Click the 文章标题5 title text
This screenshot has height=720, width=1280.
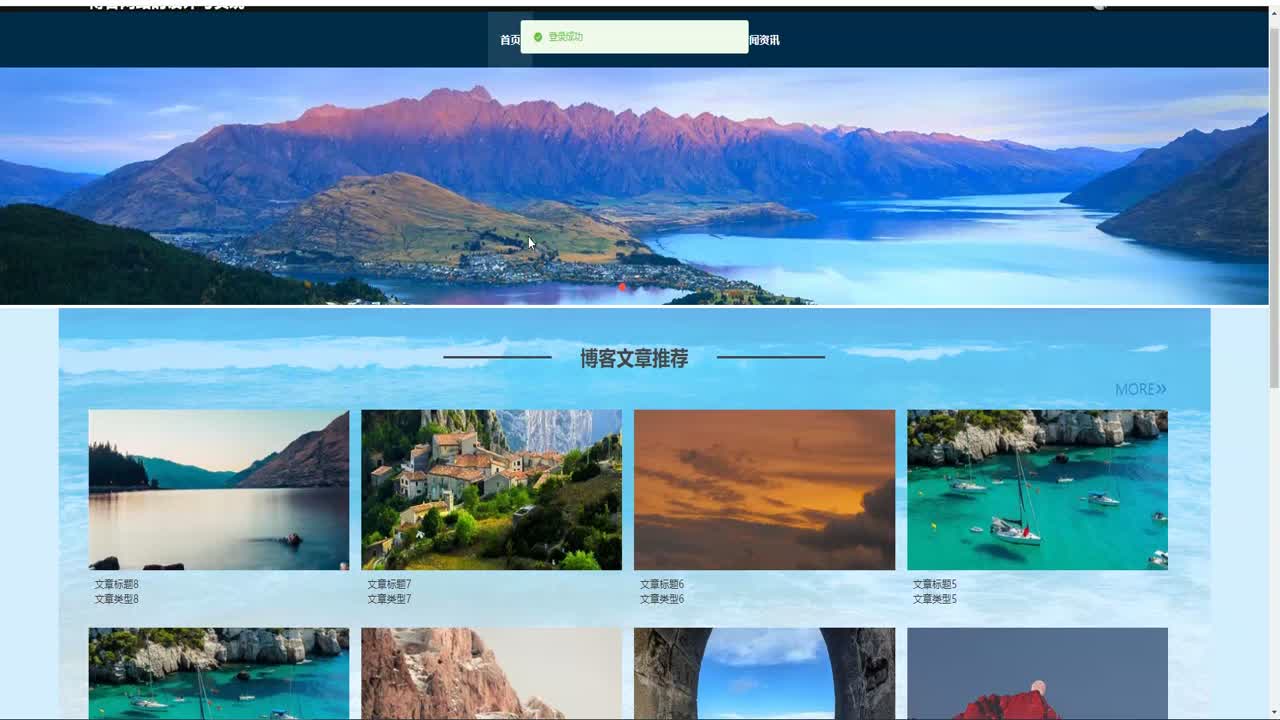(x=935, y=584)
